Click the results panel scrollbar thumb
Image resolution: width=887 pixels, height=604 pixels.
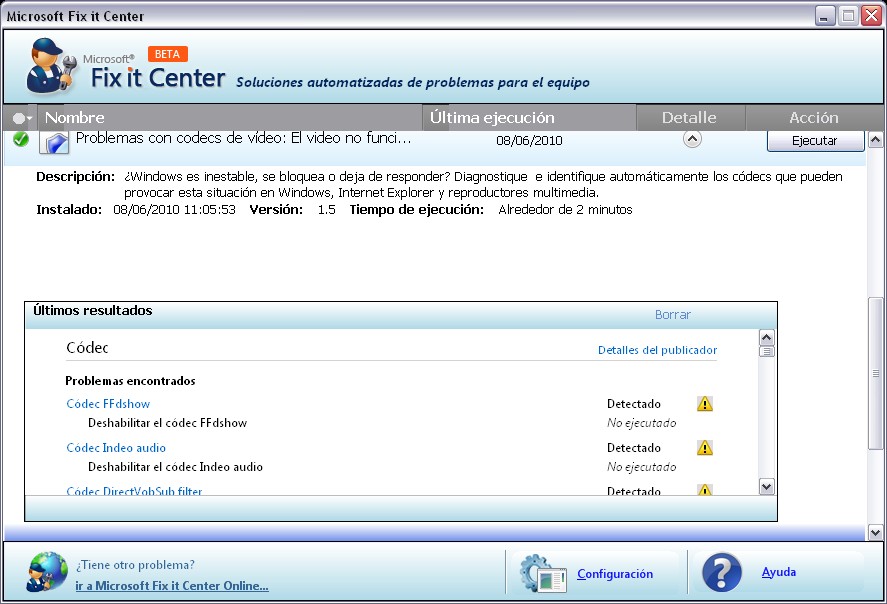767,351
